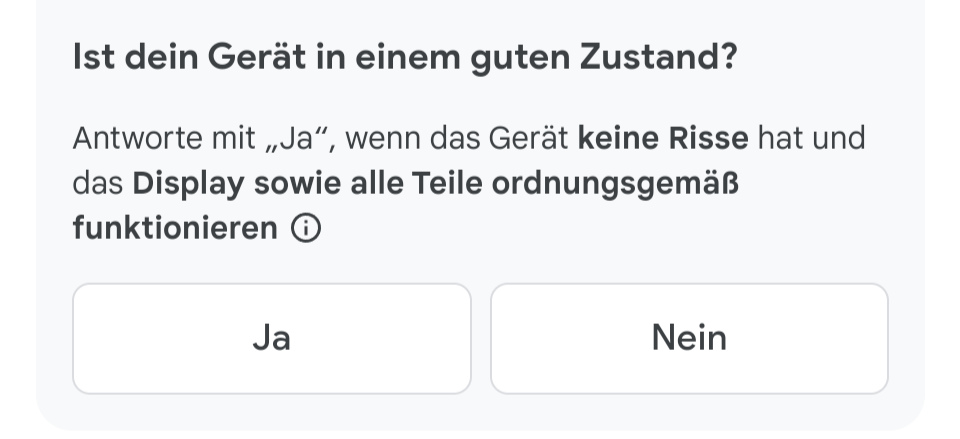960x439 pixels.
Task: Click the word "funktionieren"
Action: point(174,229)
